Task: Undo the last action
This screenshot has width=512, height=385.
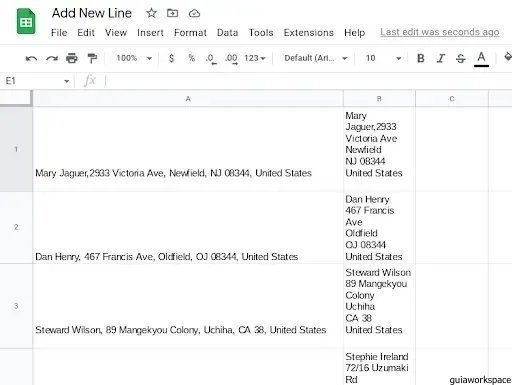Action: (x=31, y=59)
